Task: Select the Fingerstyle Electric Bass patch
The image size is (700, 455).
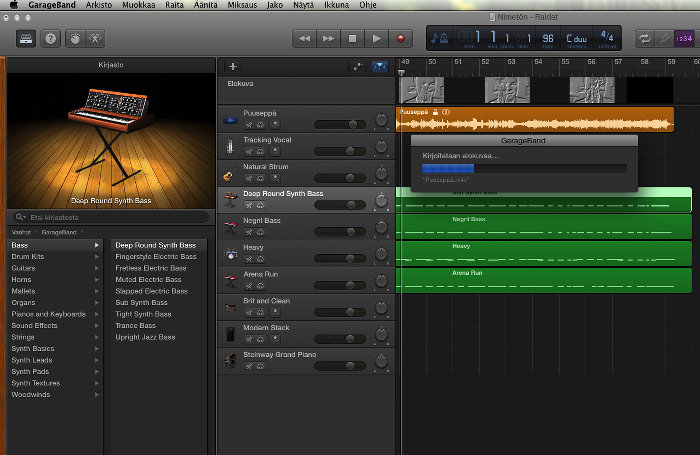Action: coord(156,257)
